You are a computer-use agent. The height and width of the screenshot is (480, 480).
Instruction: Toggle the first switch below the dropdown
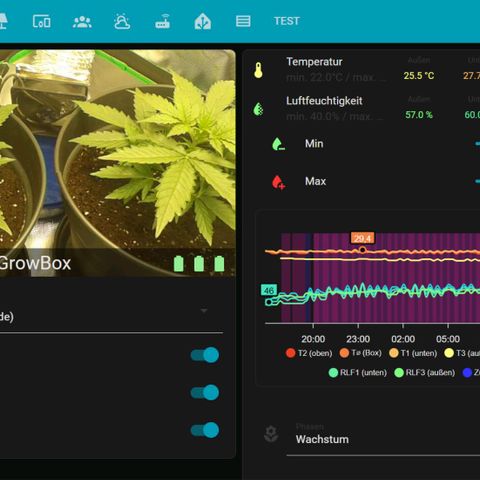pos(205,355)
